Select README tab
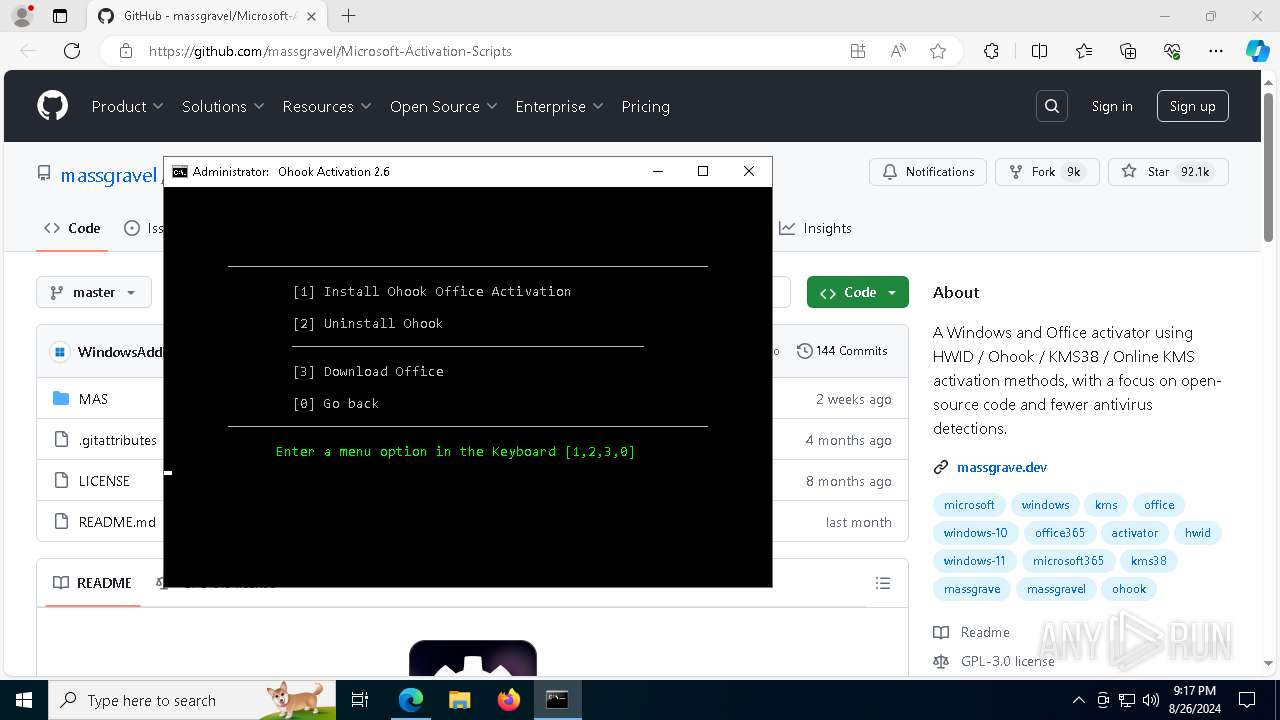 tap(92, 583)
